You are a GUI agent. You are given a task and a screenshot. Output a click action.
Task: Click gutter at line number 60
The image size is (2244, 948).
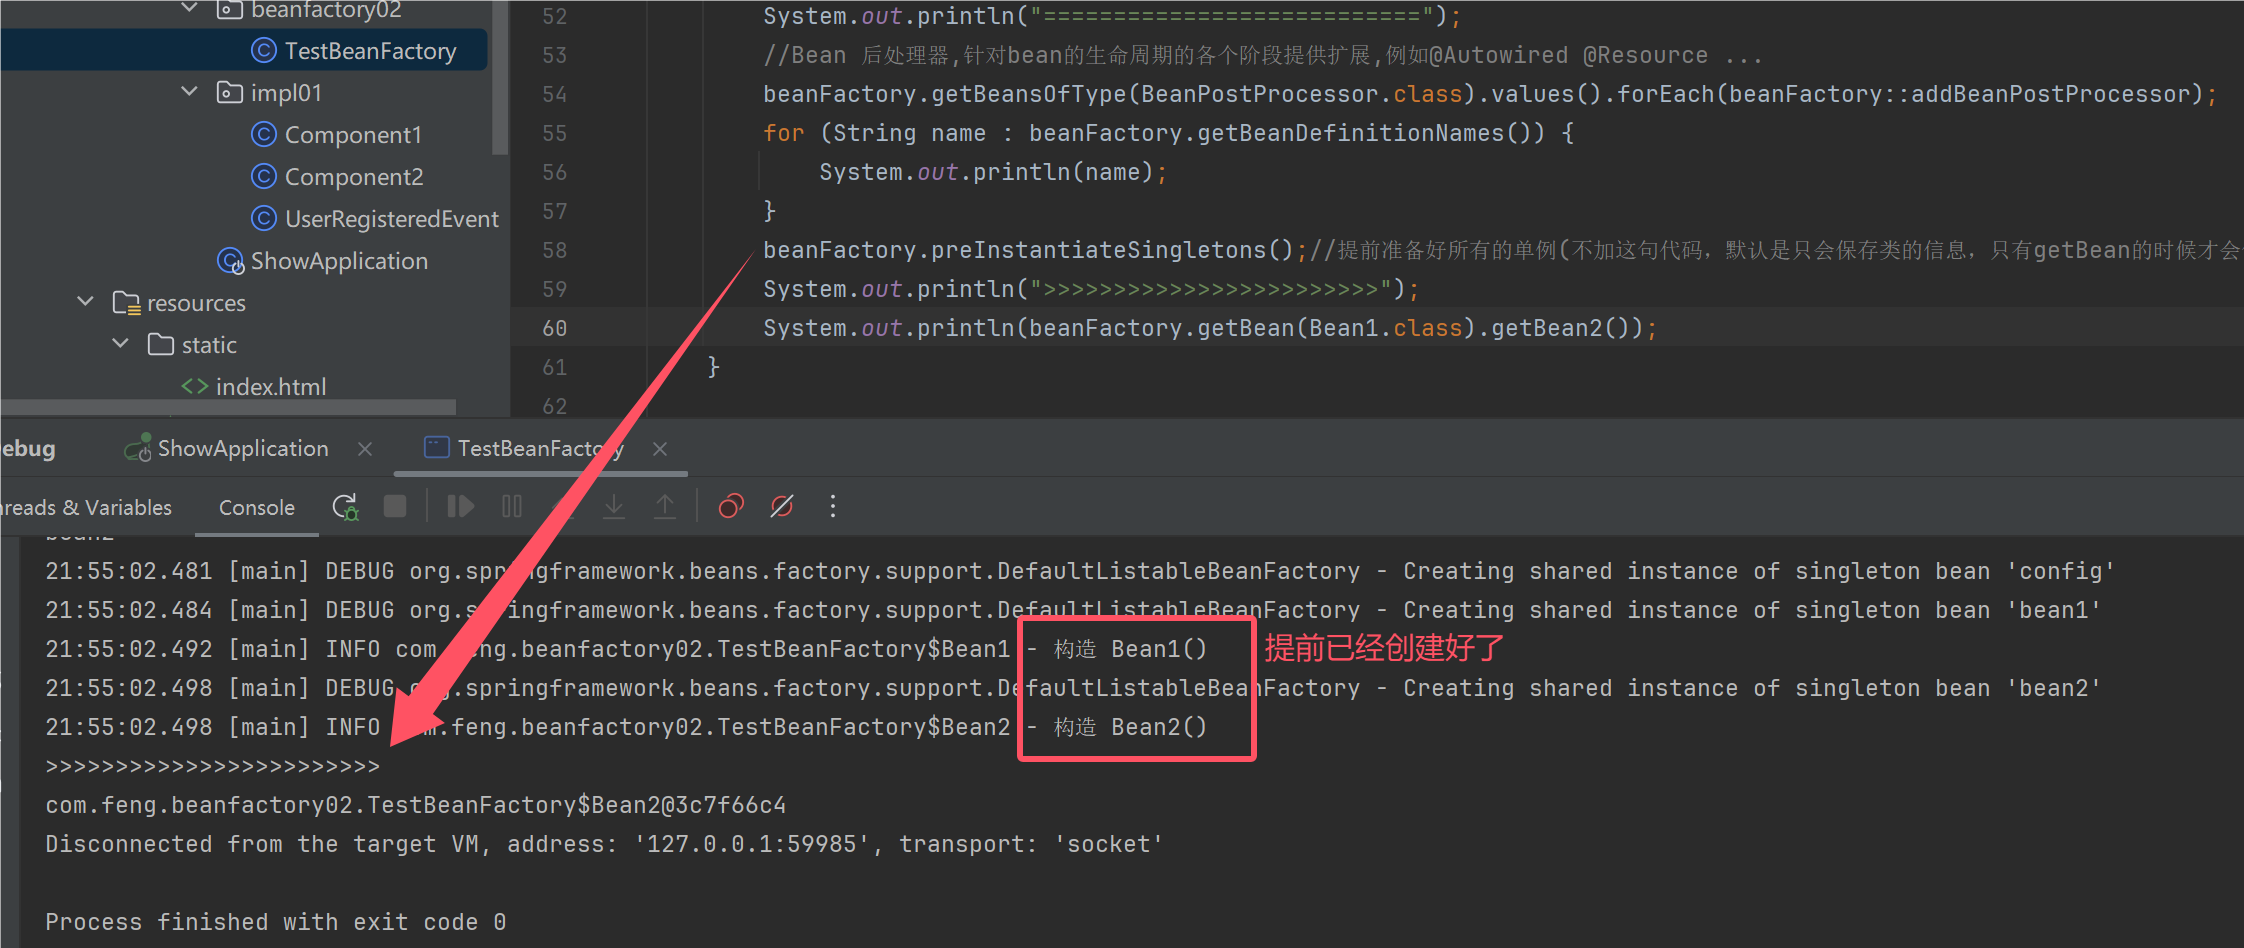click(555, 328)
